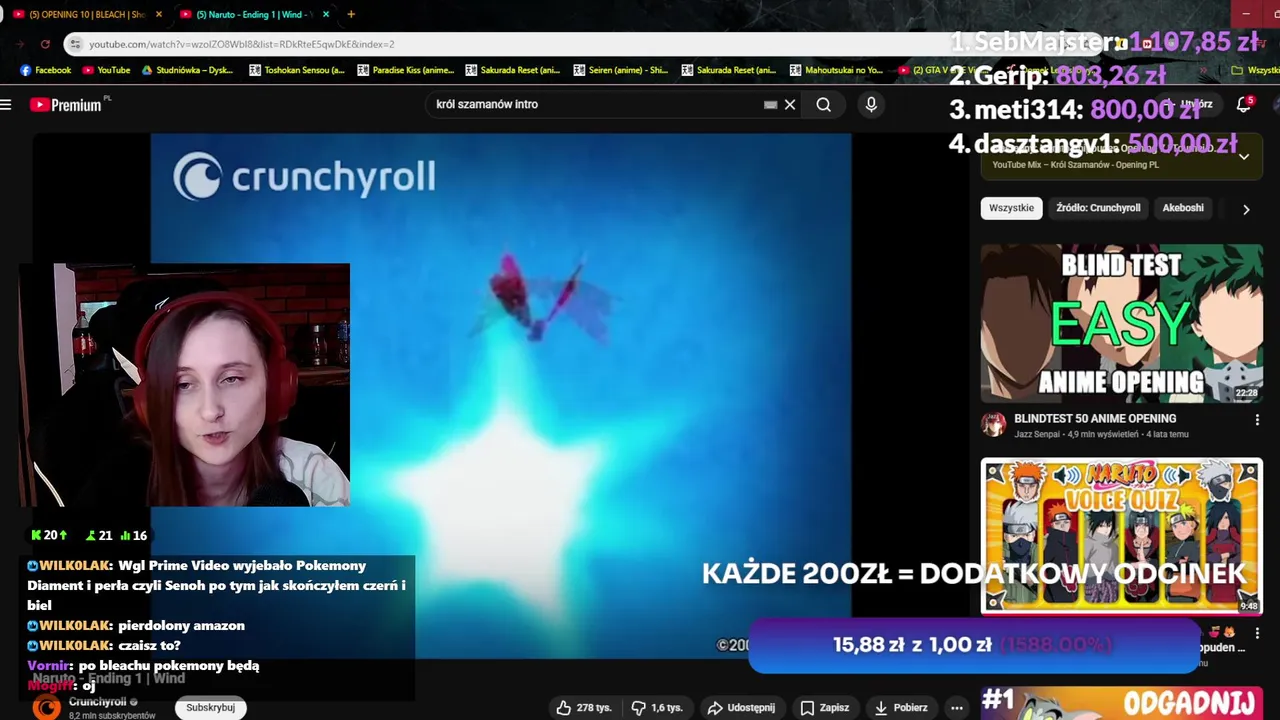This screenshot has height=720, width=1280.
Task: Open more actions ellipsis below the video
Action: (x=957, y=707)
